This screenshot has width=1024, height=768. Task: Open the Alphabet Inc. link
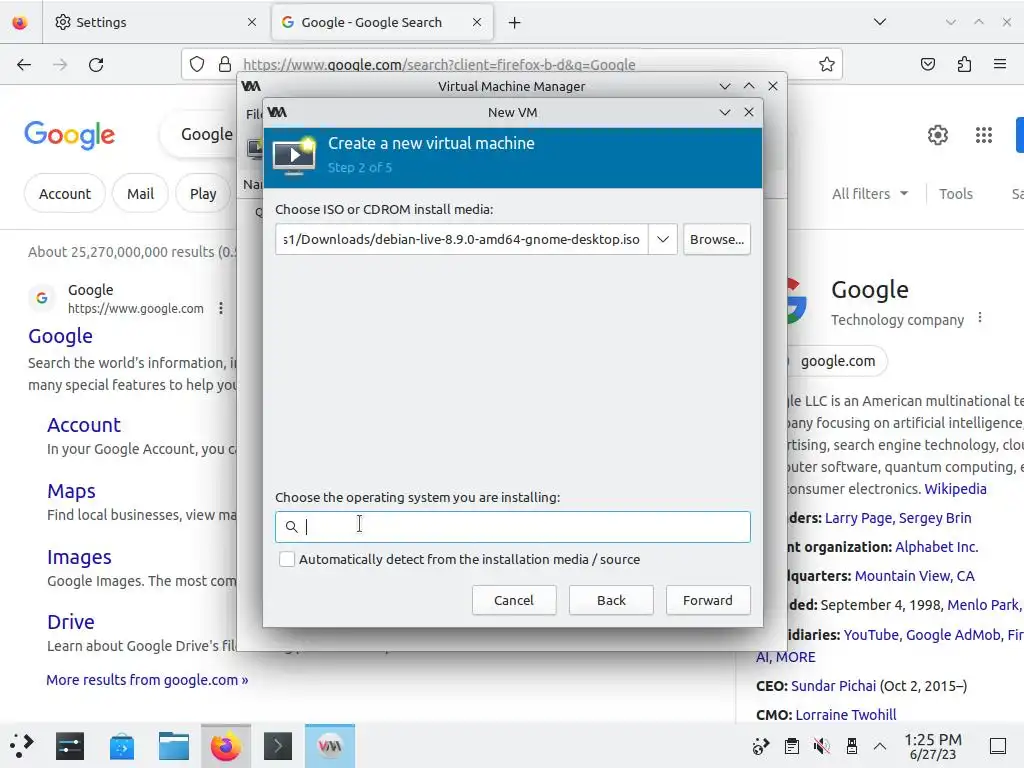tap(936, 547)
